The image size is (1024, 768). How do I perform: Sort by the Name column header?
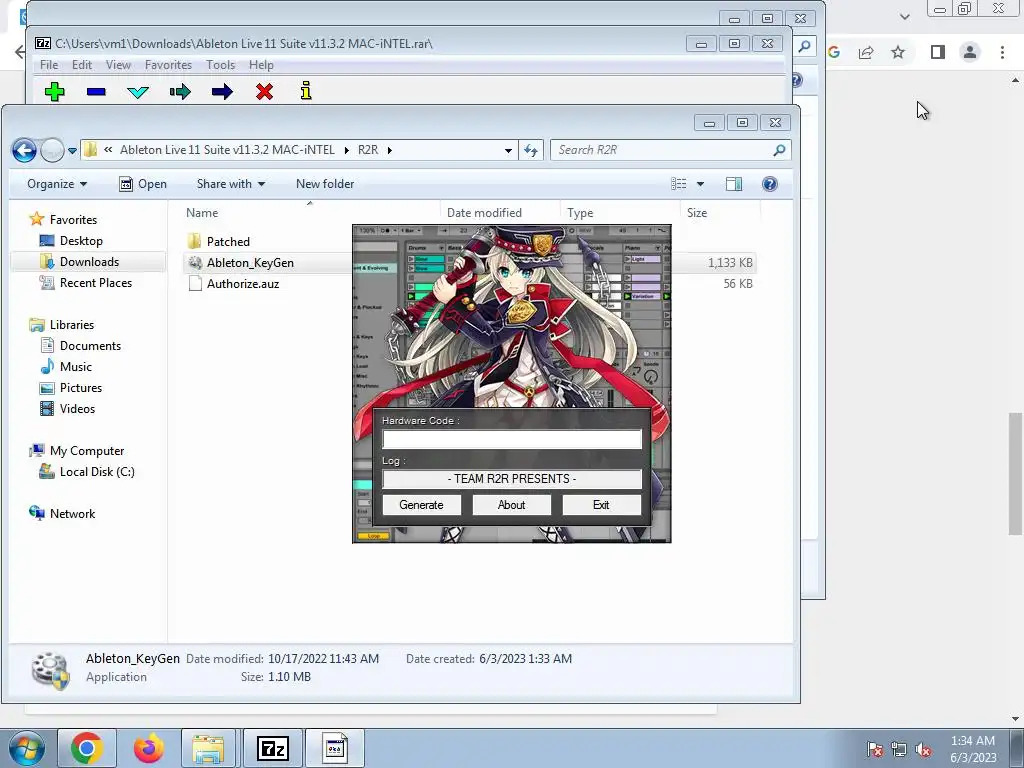tap(202, 213)
